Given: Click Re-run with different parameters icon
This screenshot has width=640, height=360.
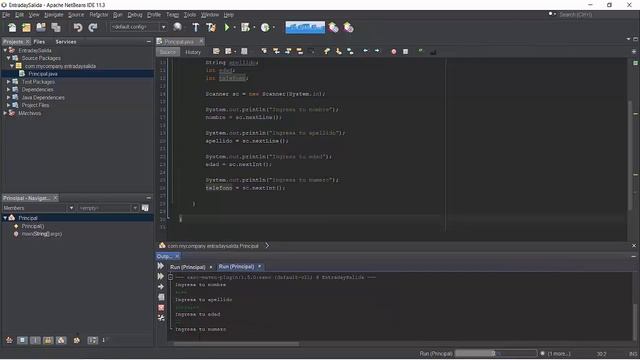Looking at the screenshot, I should 161,276.
